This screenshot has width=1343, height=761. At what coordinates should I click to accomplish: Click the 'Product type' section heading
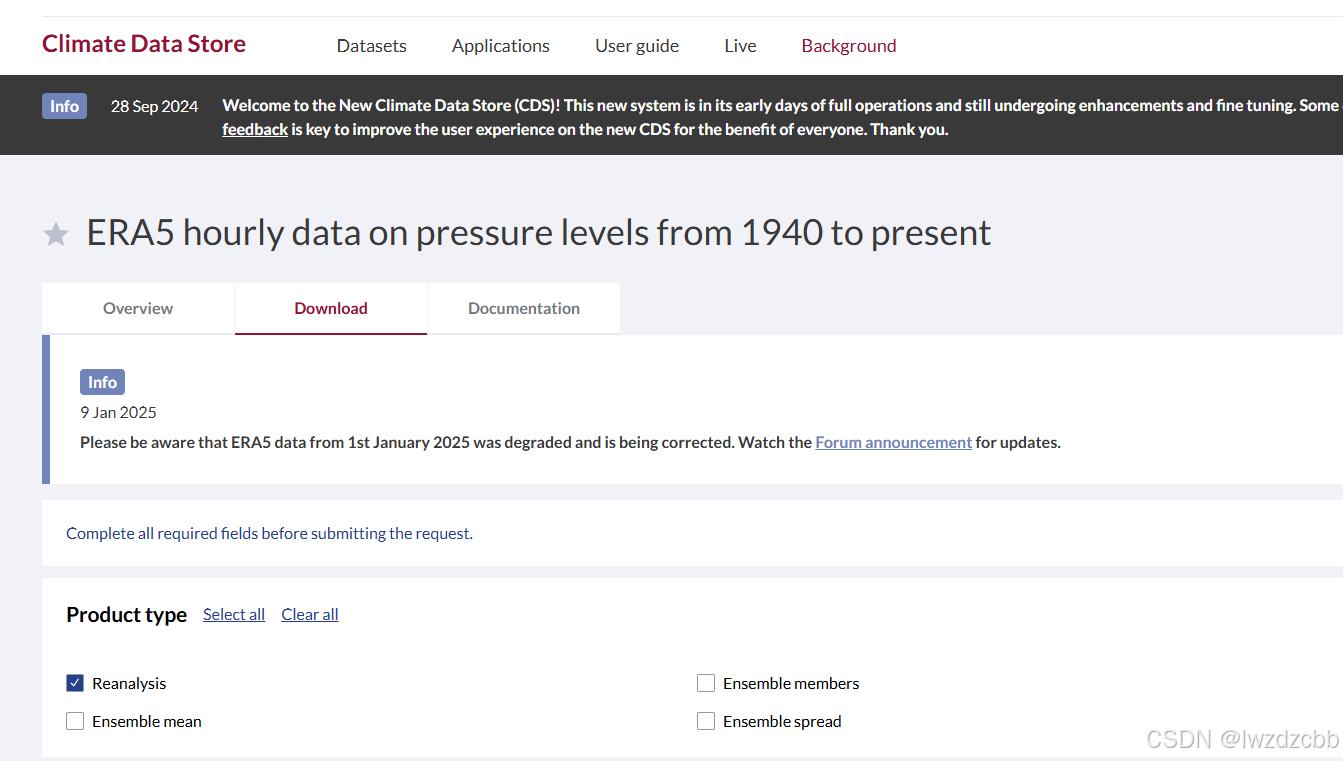coord(126,614)
